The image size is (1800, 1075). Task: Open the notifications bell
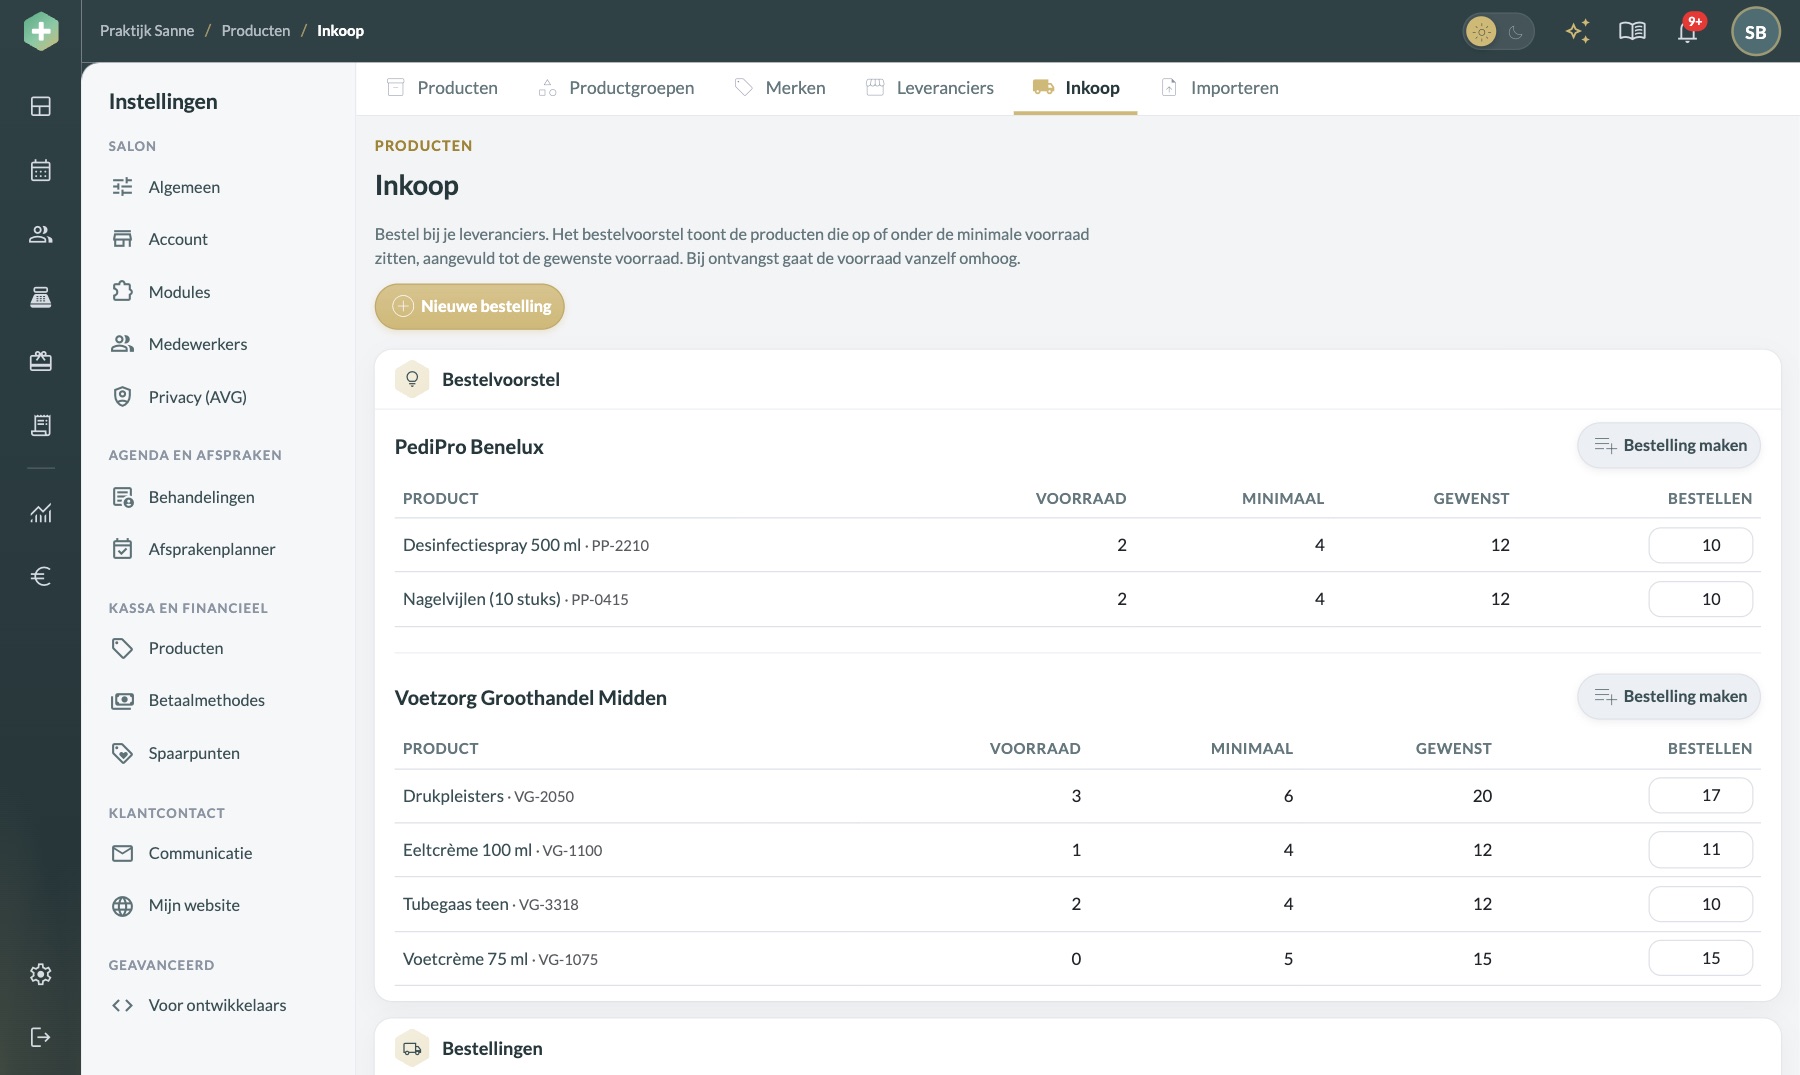(x=1688, y=31)
